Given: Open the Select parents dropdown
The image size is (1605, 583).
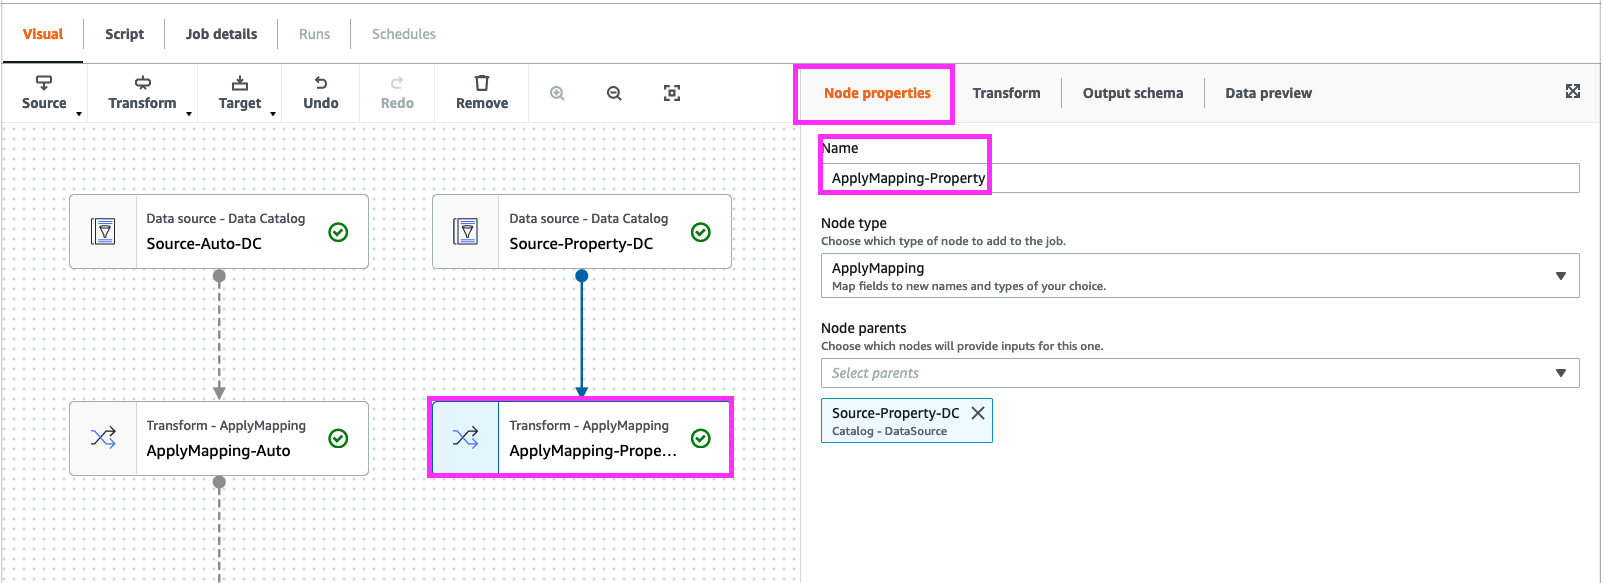Looking at the screenshot, I should (1199, 373).
